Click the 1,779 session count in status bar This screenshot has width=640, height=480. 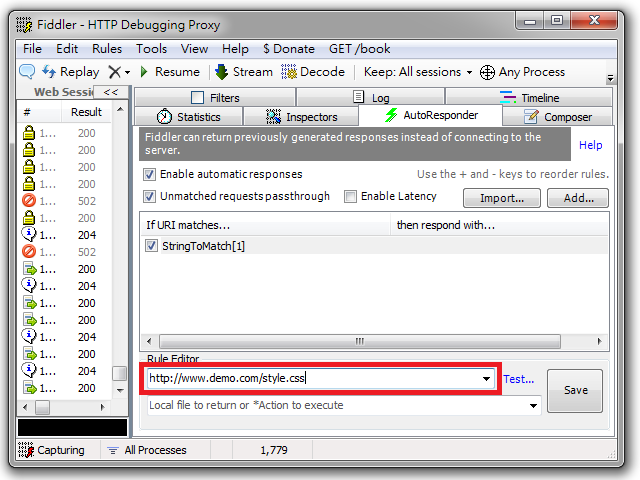[x=274, y=450]
